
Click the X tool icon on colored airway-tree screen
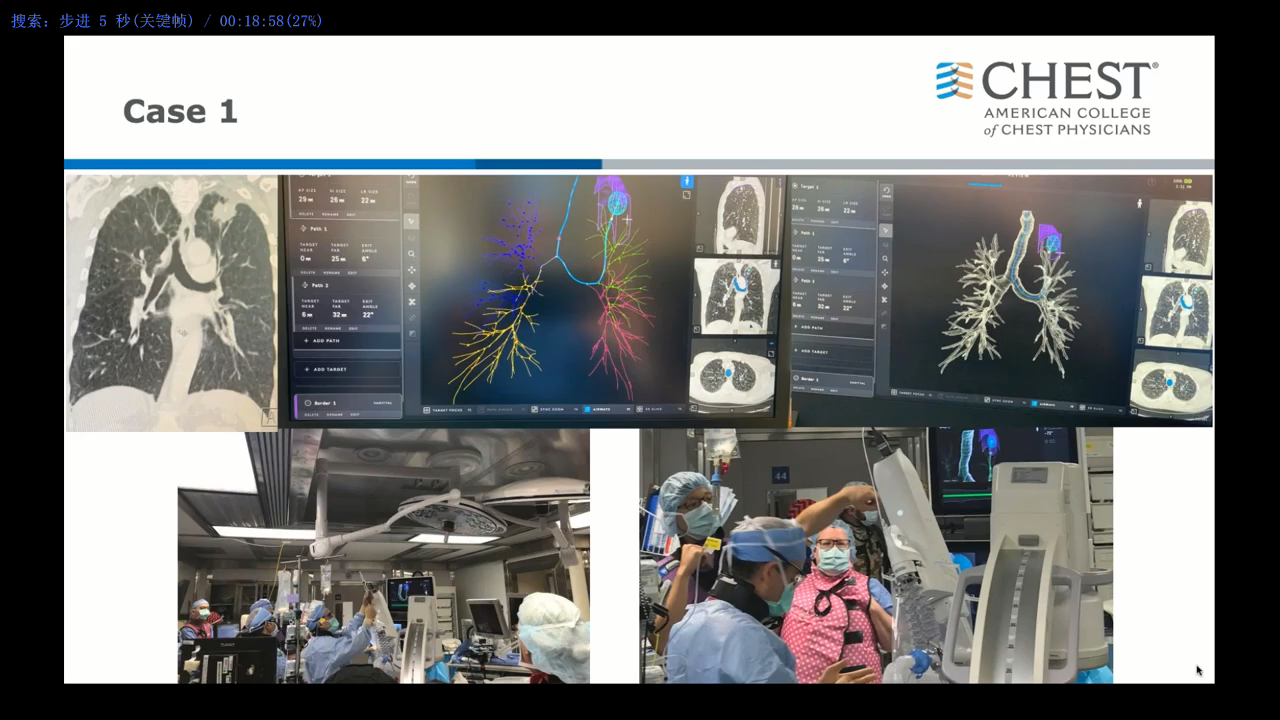tap(412, 302)
